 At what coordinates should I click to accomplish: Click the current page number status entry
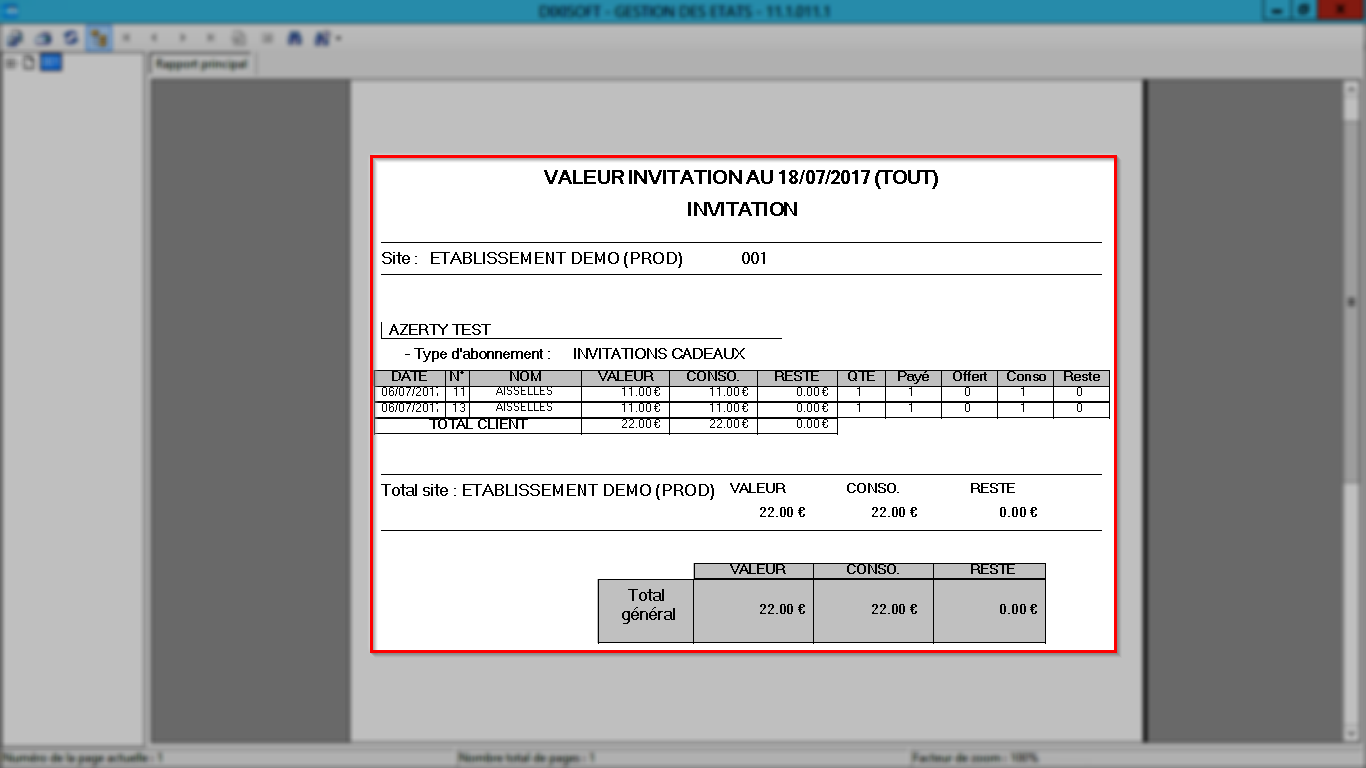(84, 758)
